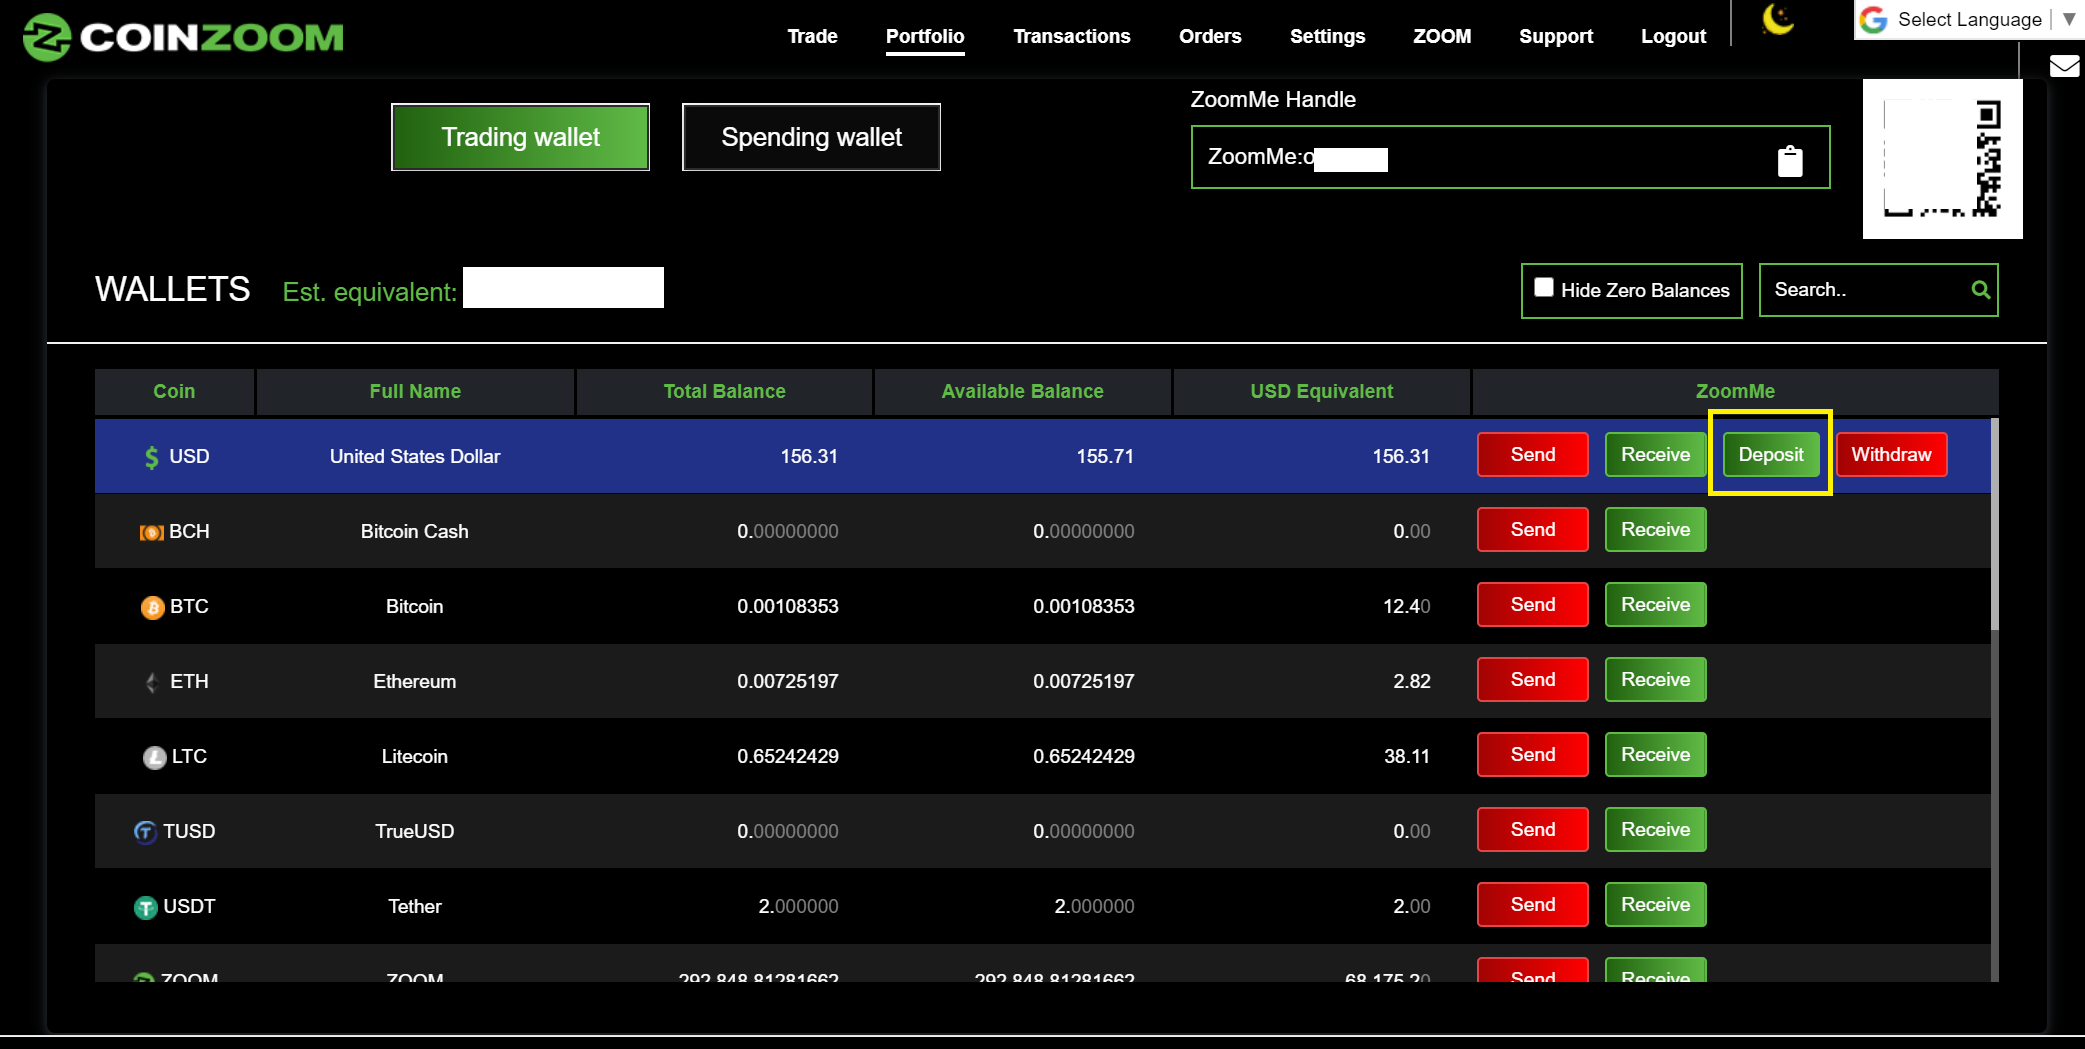Click Receive for Litecoin

(1656, 755)
